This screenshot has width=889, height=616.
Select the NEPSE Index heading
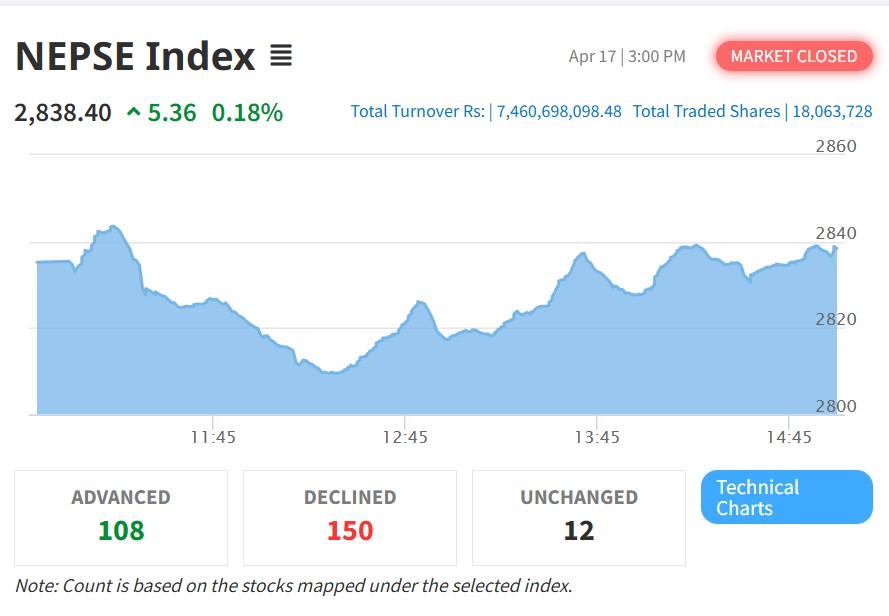(x=135, y=56)
